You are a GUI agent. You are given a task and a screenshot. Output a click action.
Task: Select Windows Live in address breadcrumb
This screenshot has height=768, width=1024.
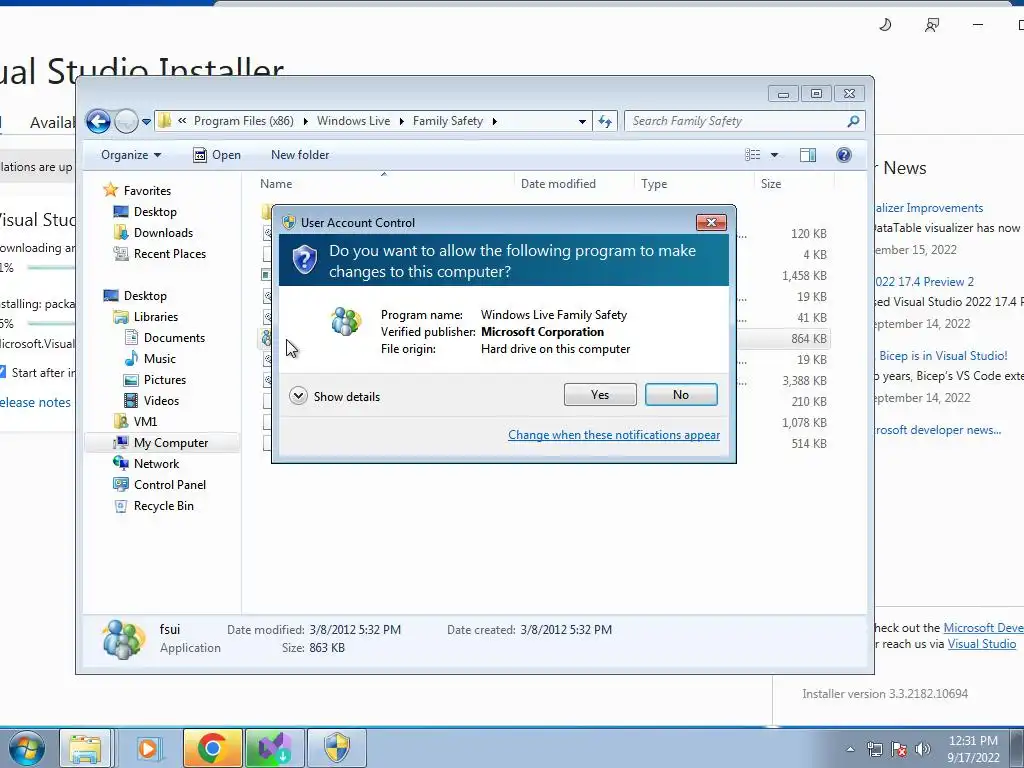(x=353, y=121)
